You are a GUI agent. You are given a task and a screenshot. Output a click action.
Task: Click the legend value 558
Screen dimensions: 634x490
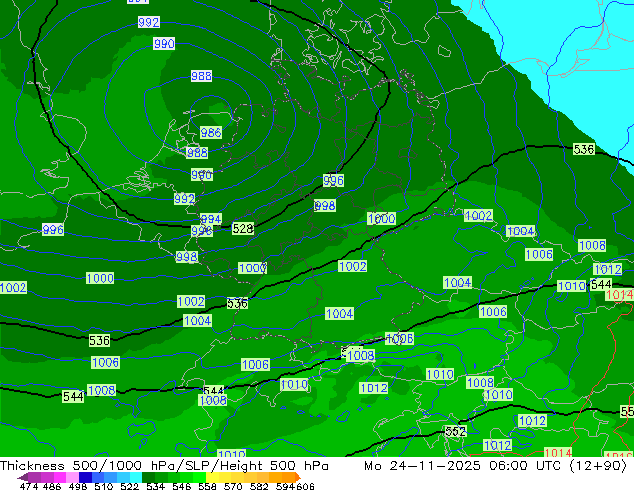tap(207, 486)
